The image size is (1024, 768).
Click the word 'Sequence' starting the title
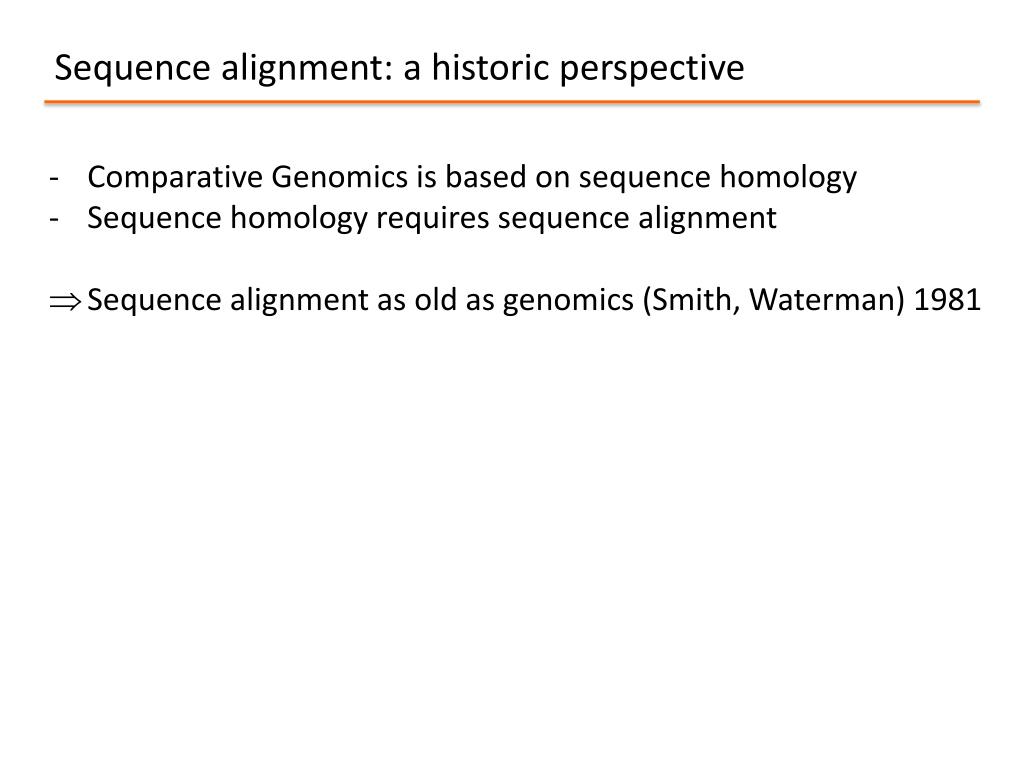coord(133,70)
